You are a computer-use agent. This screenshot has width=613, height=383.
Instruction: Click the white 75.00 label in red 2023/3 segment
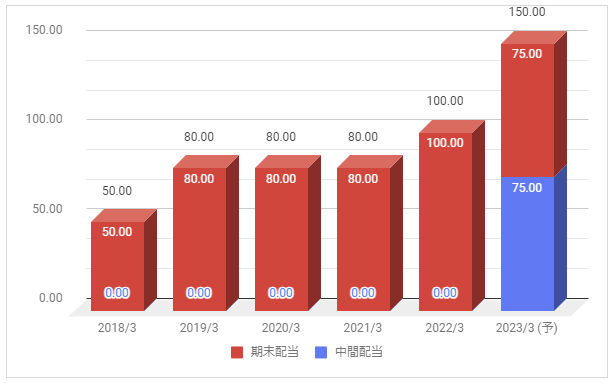click(527, 54)
